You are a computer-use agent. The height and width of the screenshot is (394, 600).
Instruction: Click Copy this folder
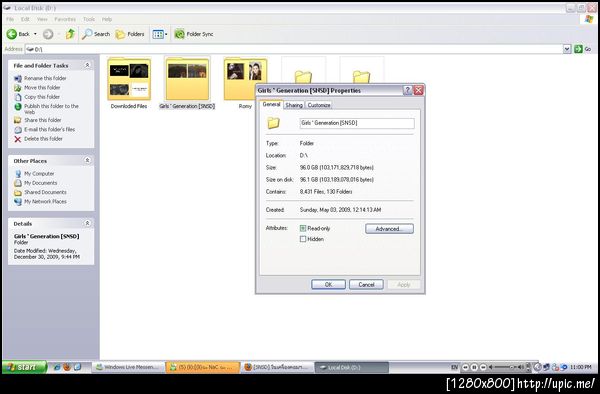coord(37,97)
